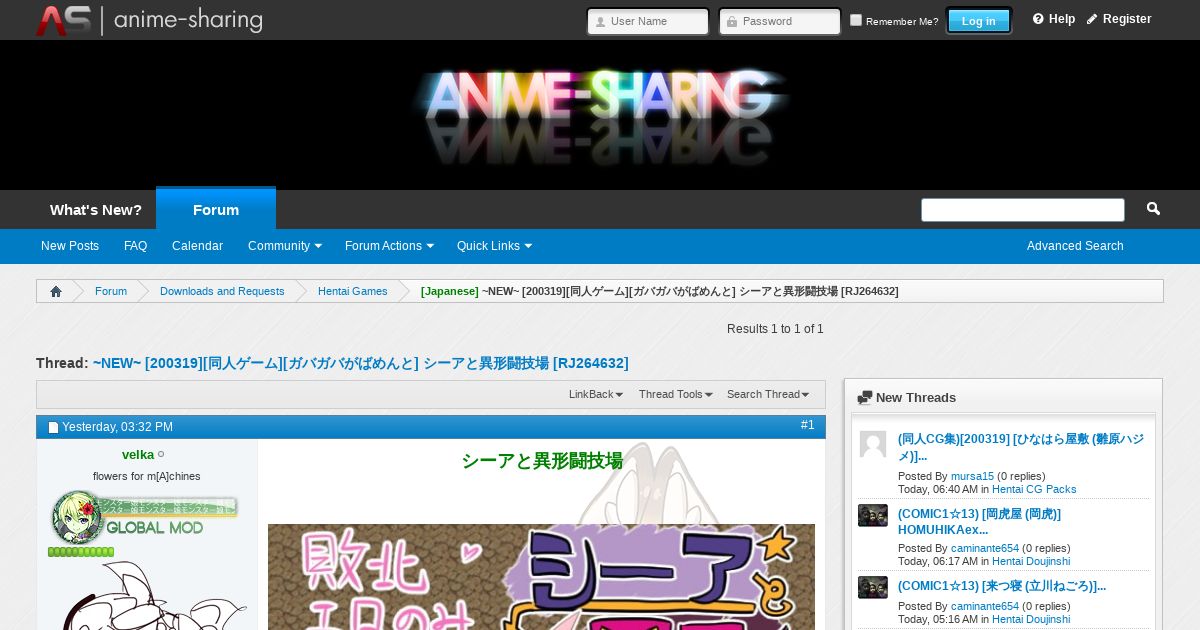
Task: Open the Hentai CG Packs forum link
Action: pyautogui.click(x=1034, y=490)
